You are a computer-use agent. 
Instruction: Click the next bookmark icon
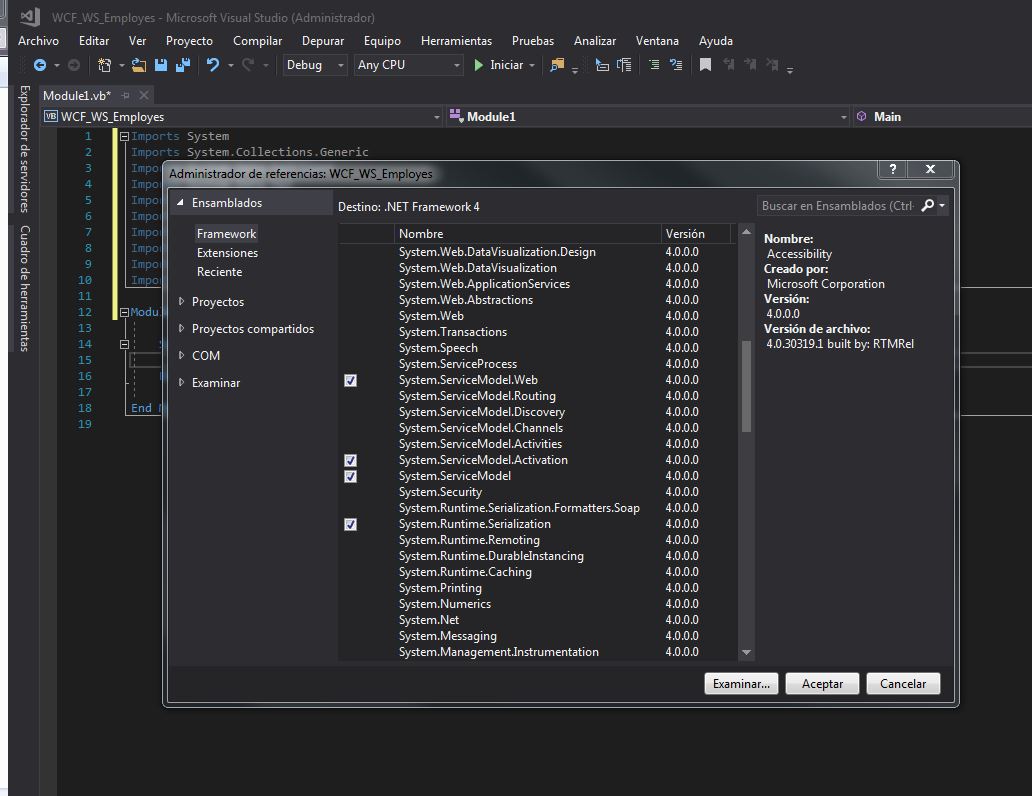coord(750,65)
